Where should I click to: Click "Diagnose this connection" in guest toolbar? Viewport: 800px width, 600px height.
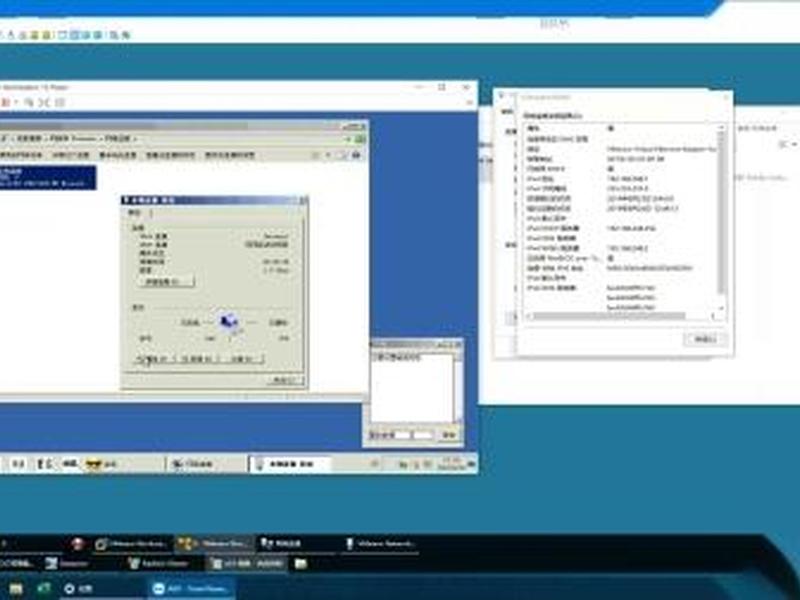tap(71, 155)
